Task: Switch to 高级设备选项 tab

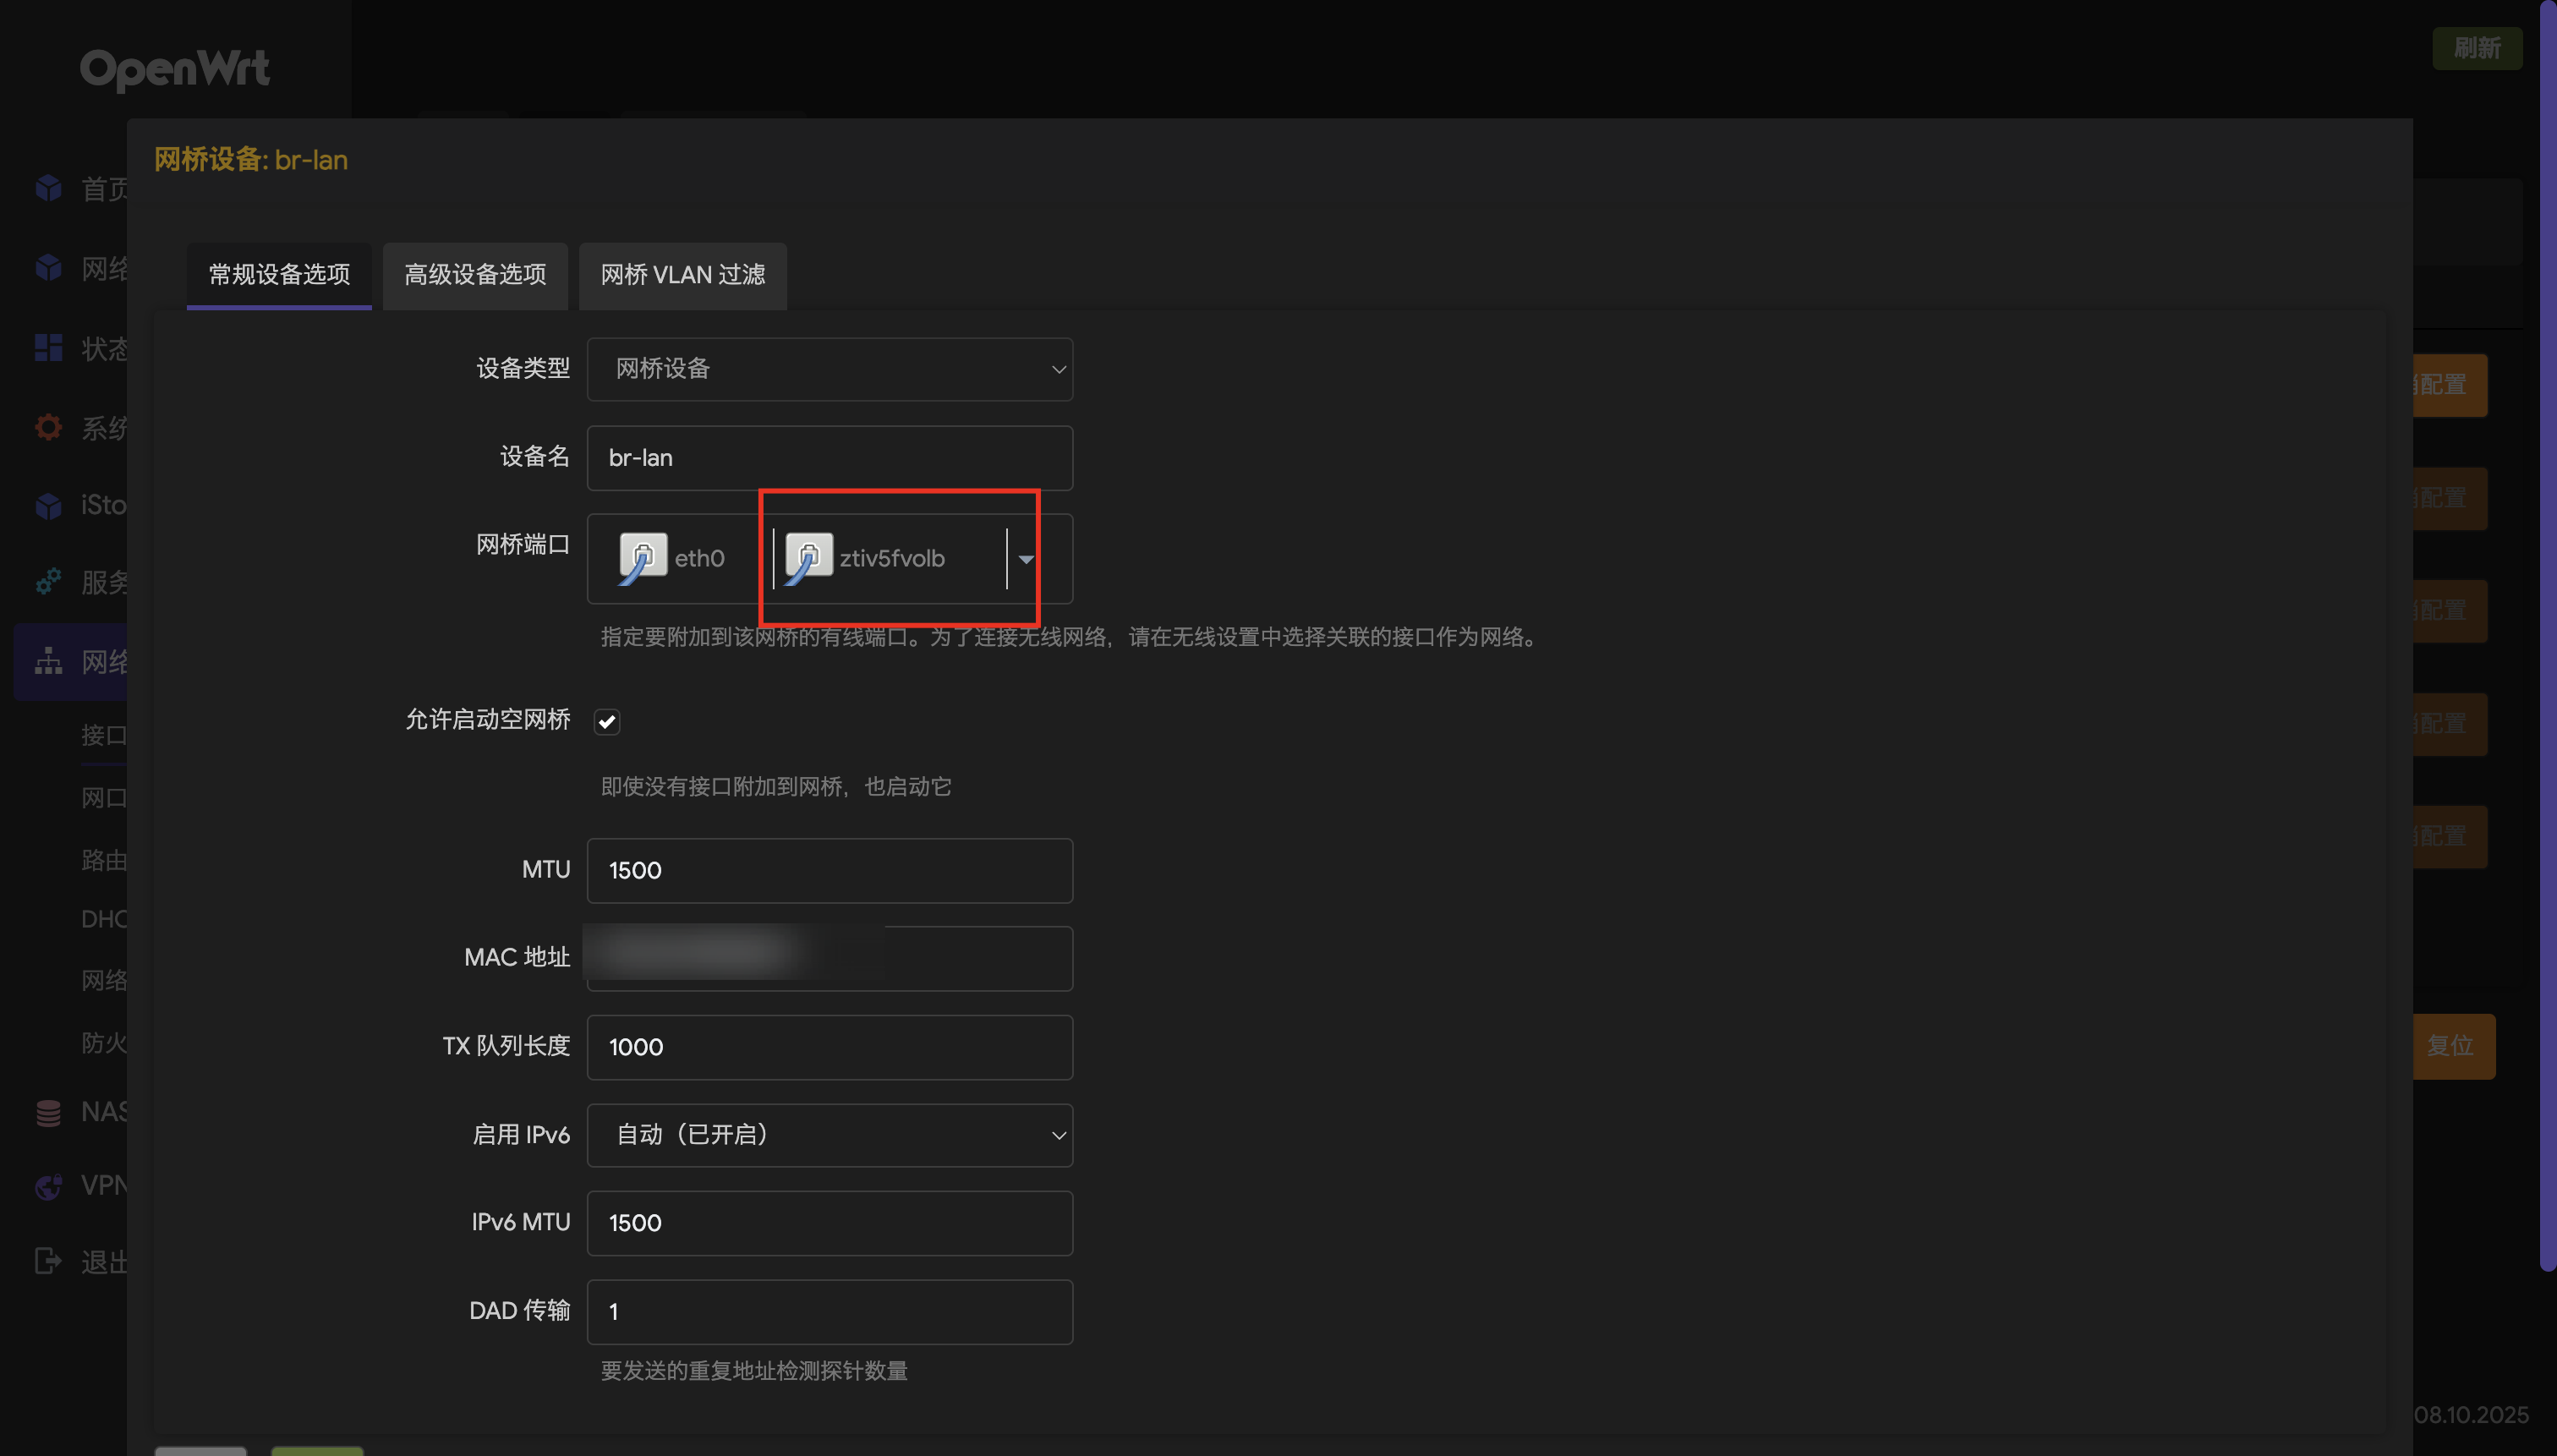Action: pos(475,275)
